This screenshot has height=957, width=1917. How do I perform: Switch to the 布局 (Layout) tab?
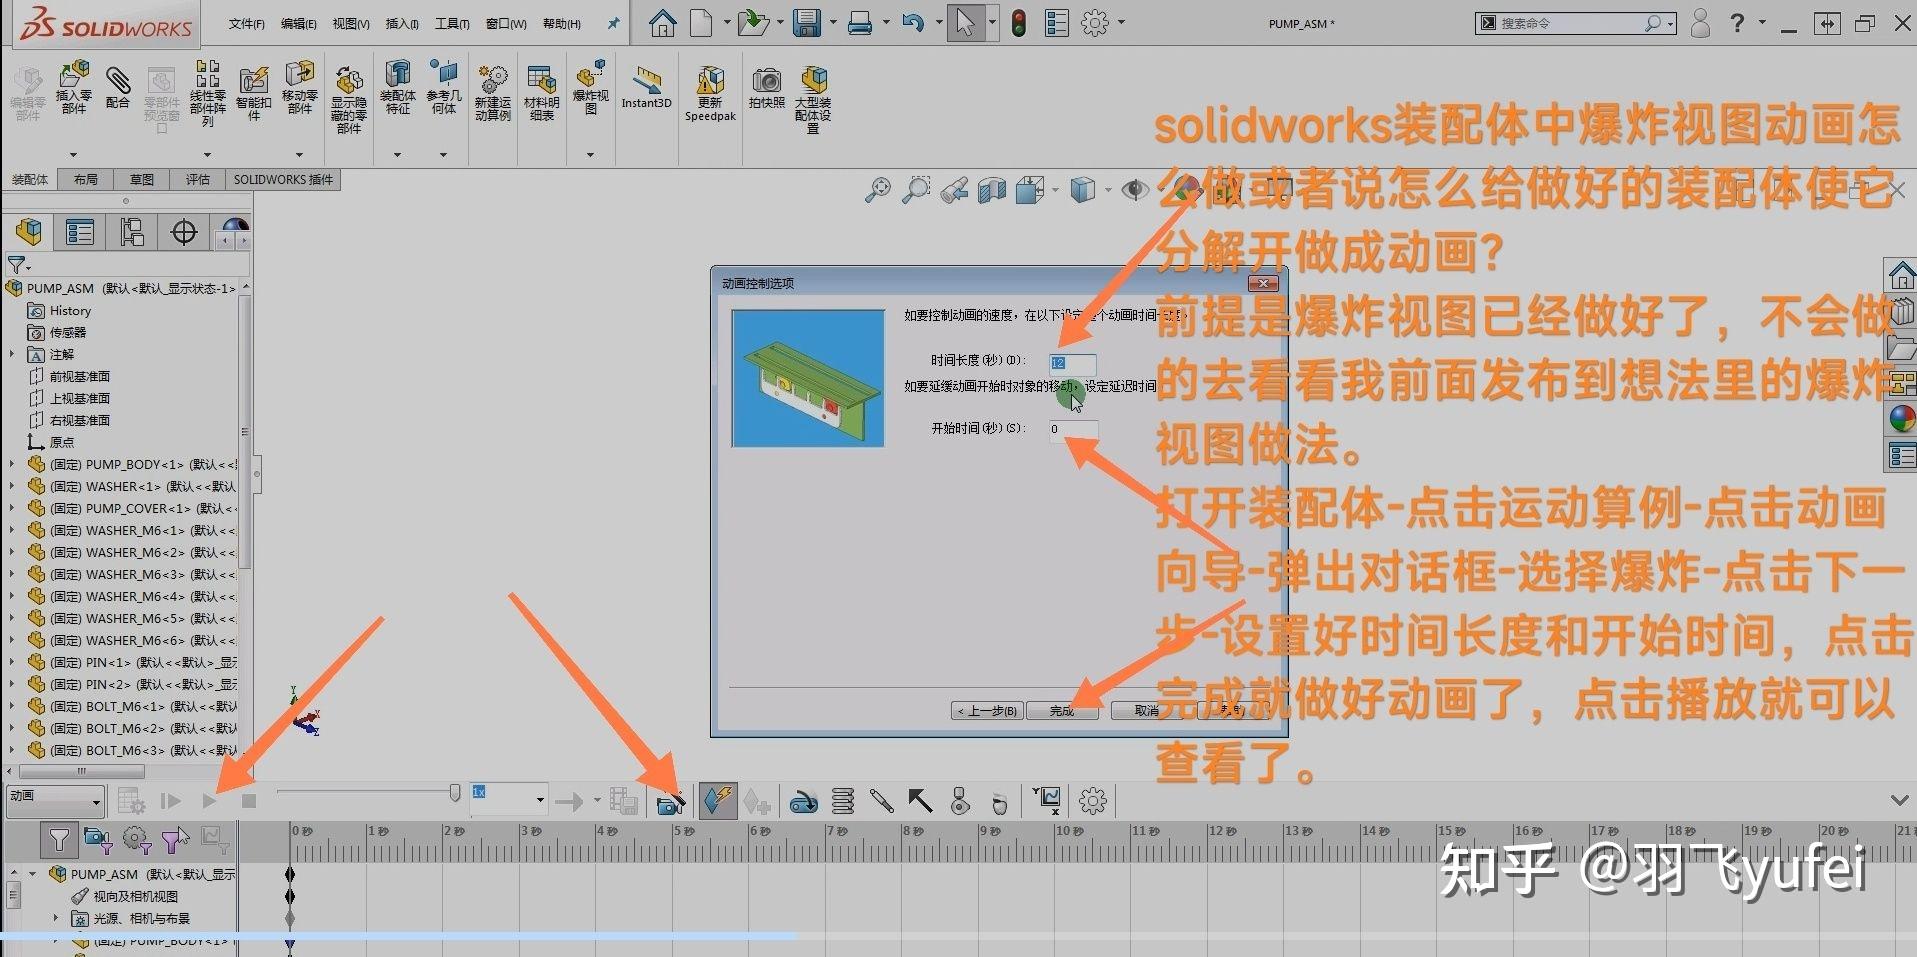coord(86,180)
